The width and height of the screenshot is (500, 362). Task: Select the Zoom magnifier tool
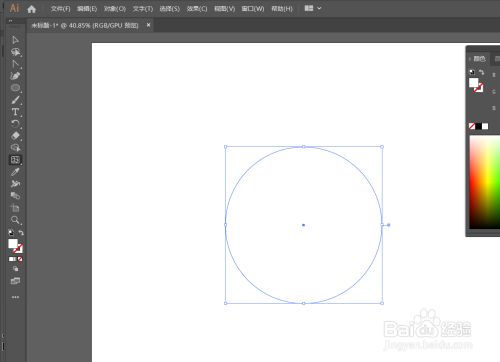coord(15,220)
